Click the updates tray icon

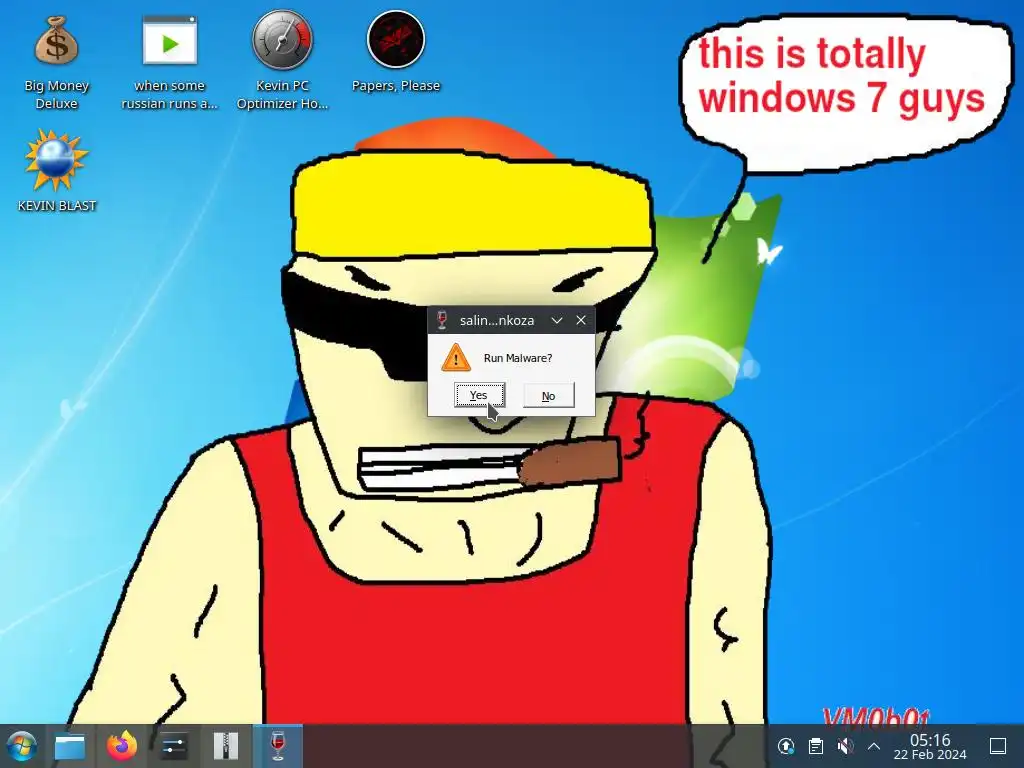(x=786, y=746)
